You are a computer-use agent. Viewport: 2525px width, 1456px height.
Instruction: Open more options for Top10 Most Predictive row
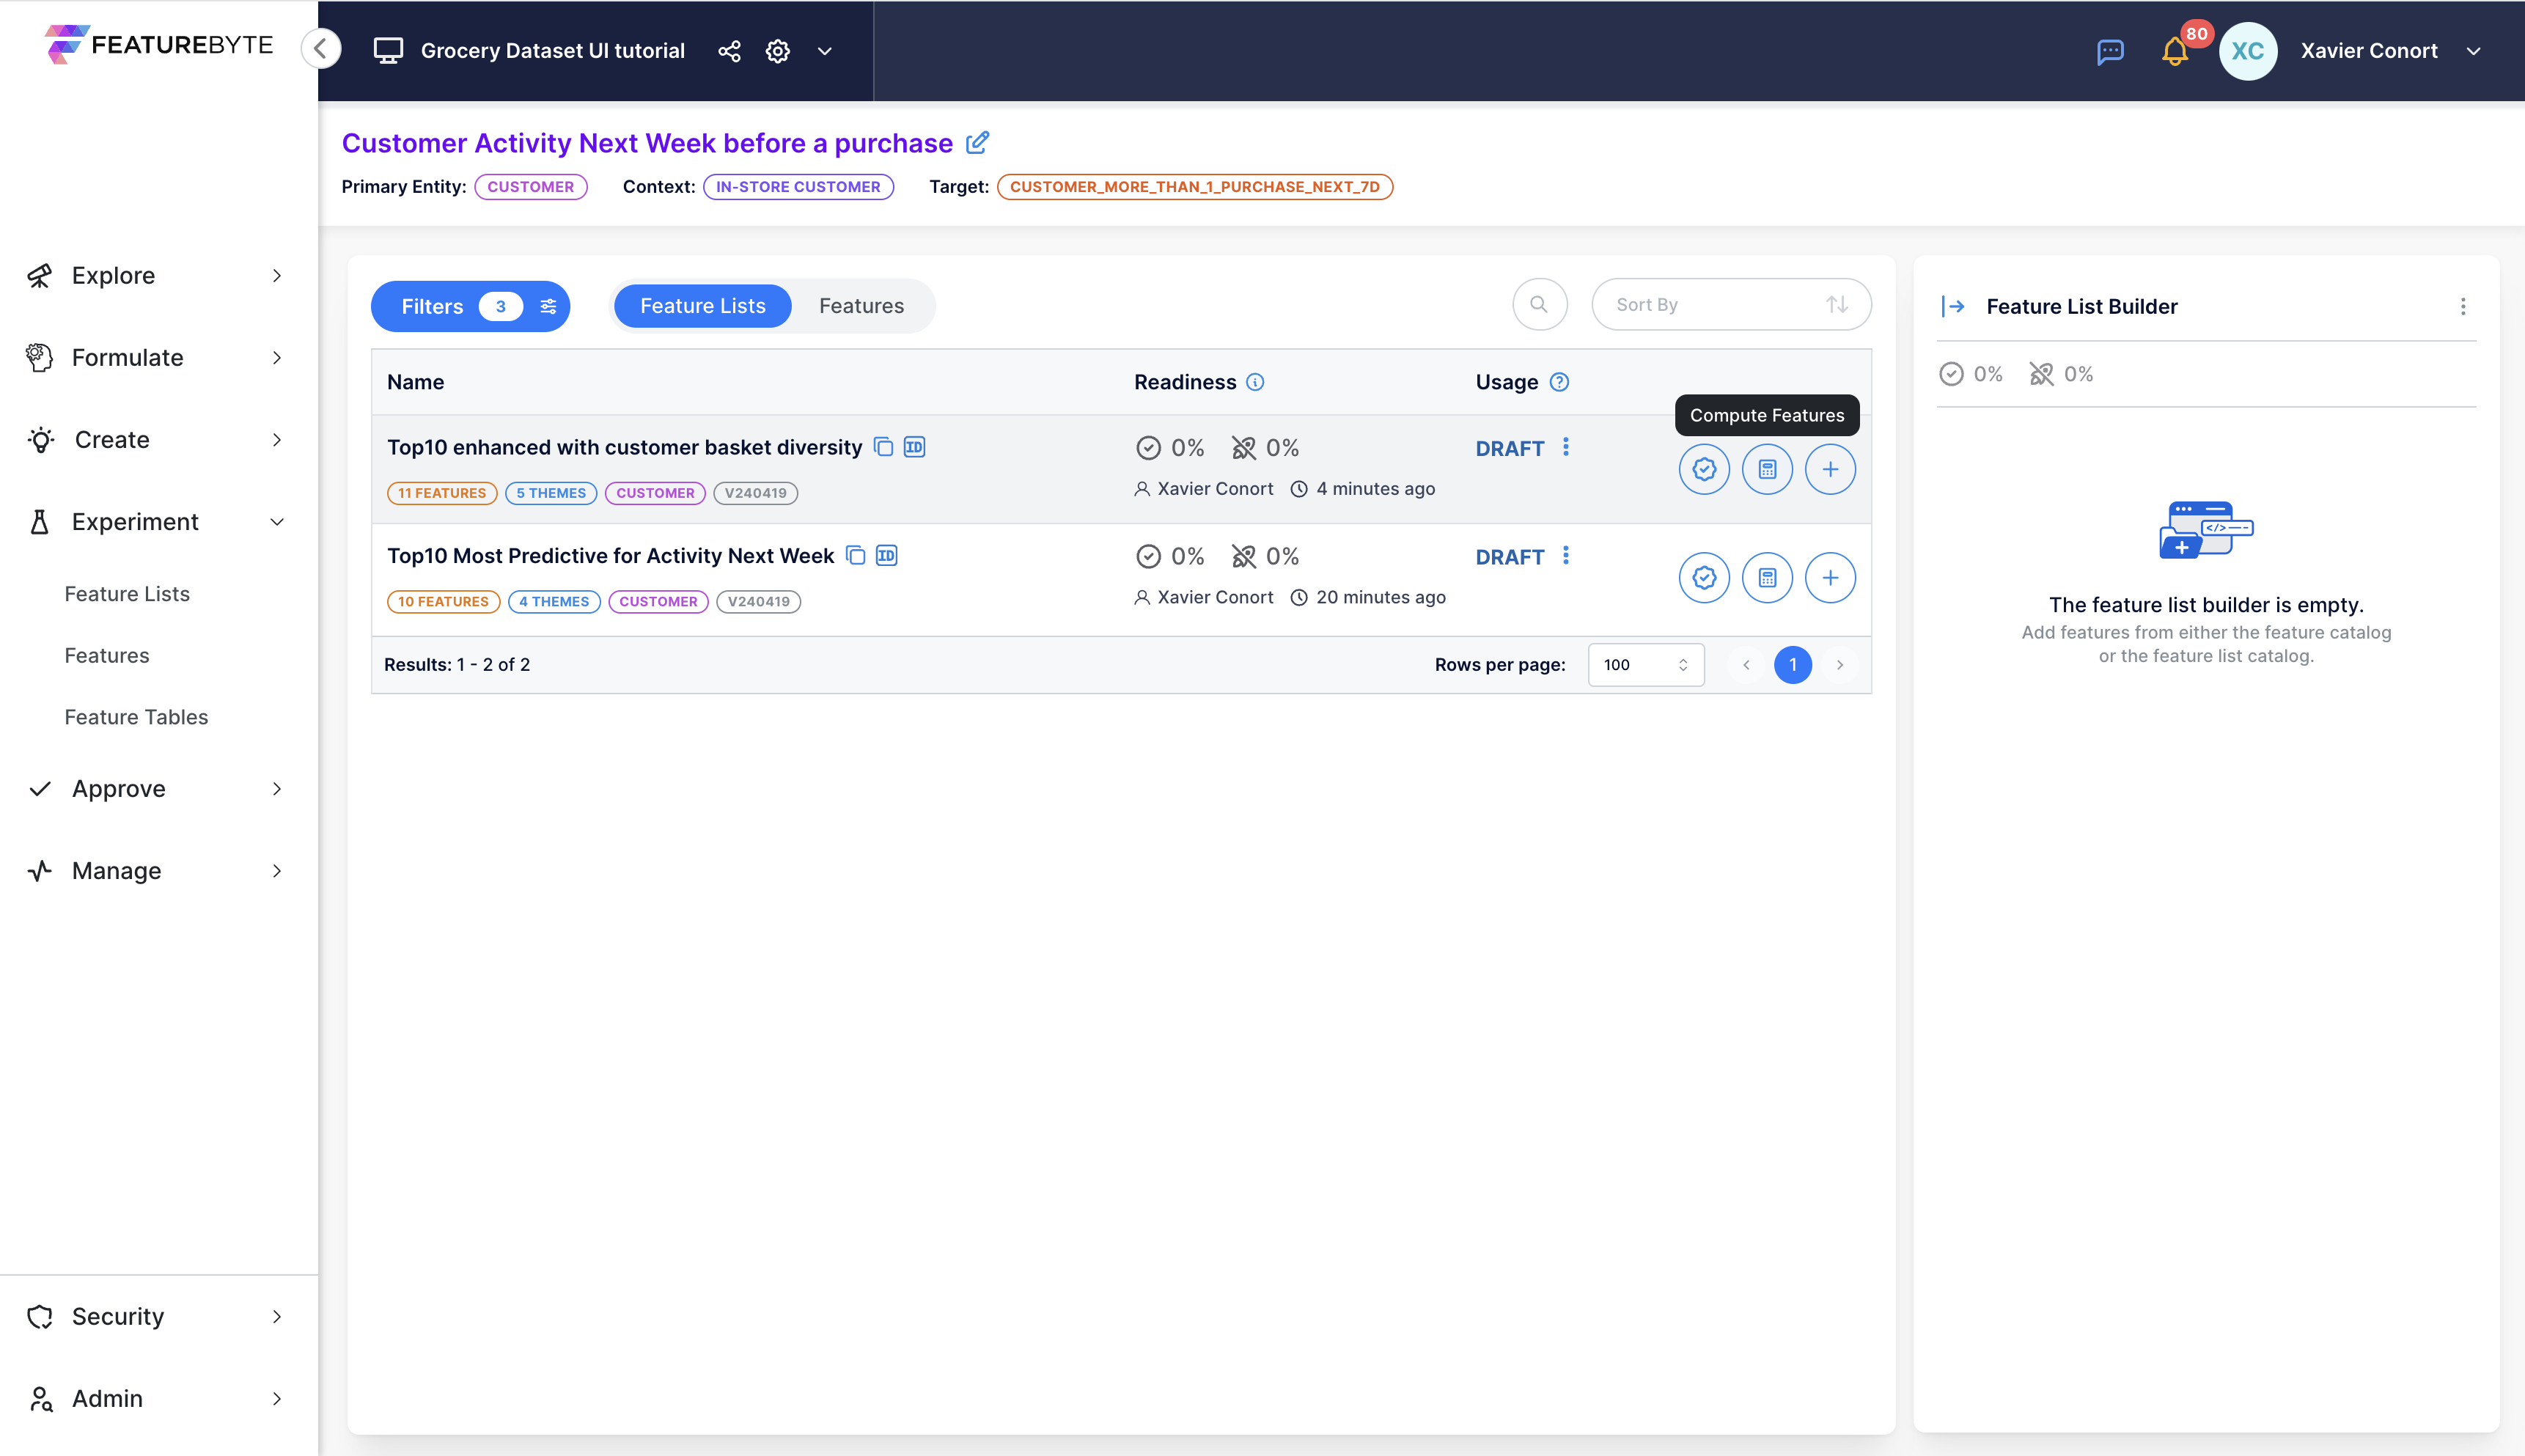coord(1566,555)
